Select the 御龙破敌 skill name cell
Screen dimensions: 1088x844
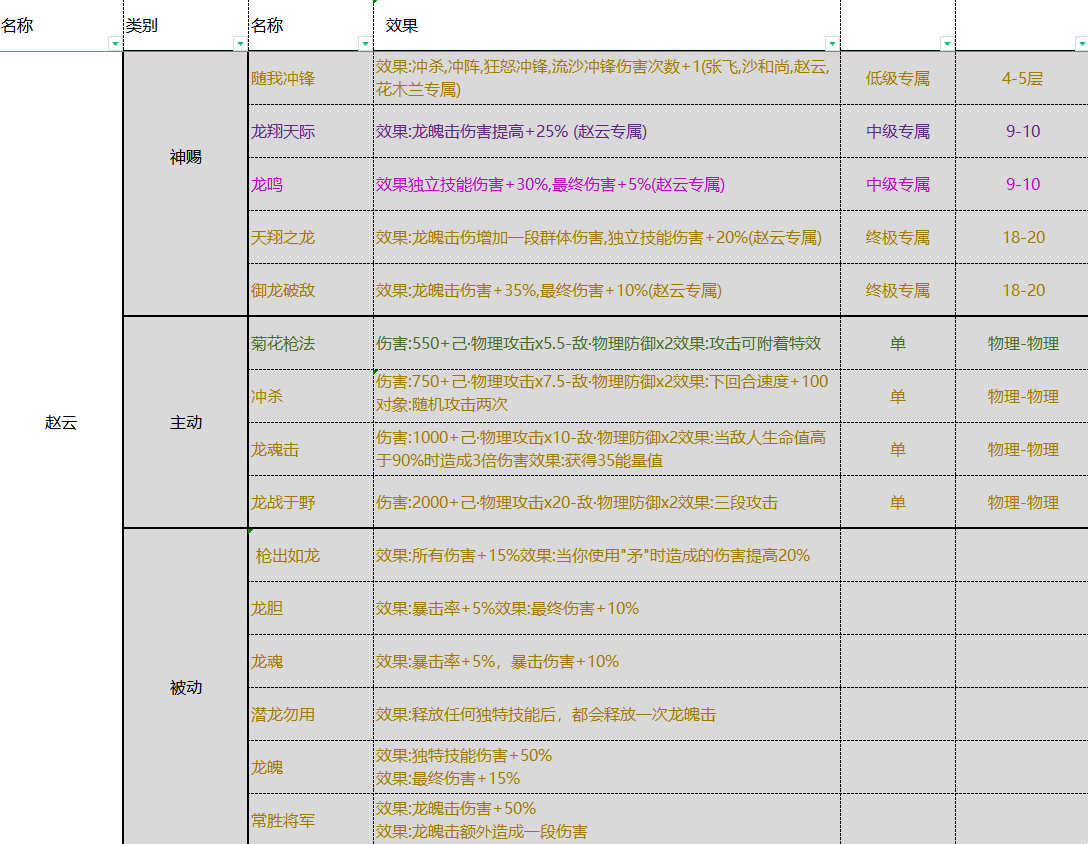pyautogui.click(x=311, y=290)
